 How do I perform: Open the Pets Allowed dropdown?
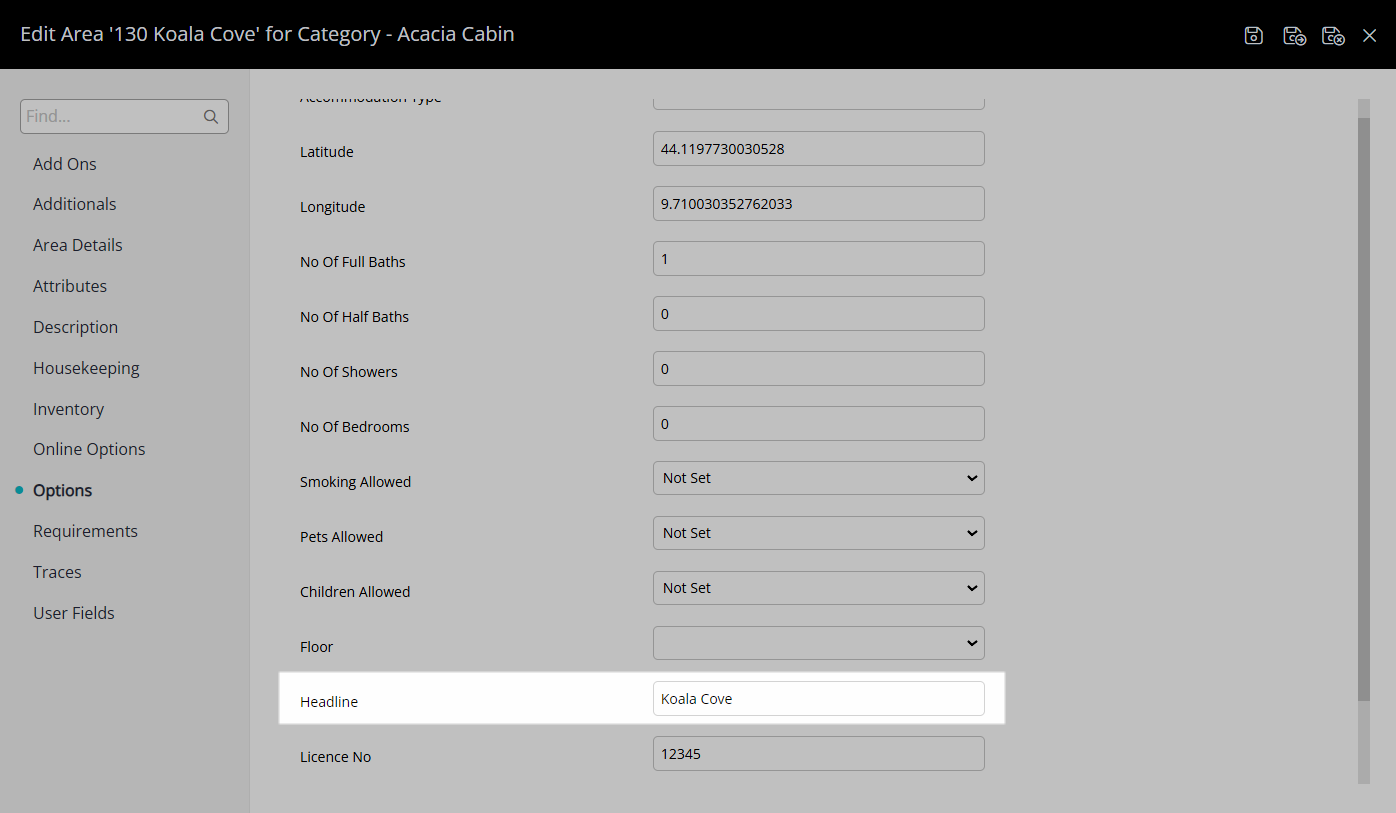click(819, 533)
